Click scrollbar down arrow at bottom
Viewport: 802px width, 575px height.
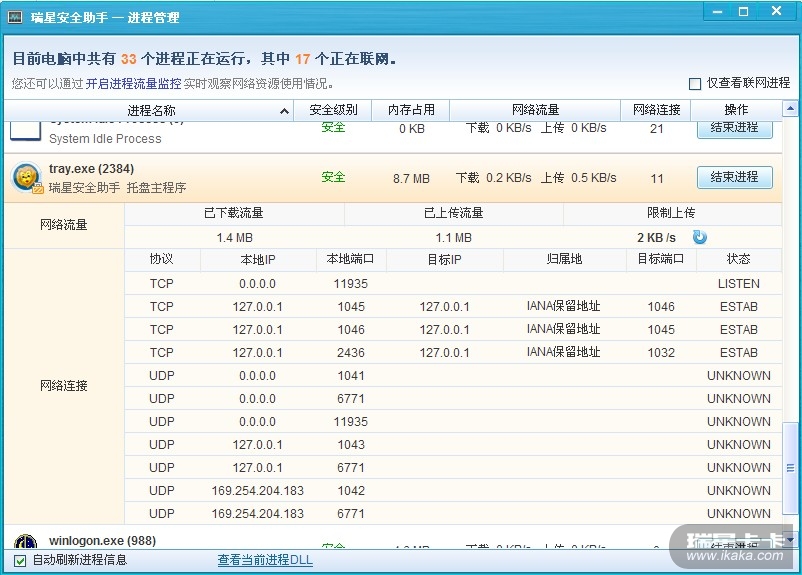790,539
